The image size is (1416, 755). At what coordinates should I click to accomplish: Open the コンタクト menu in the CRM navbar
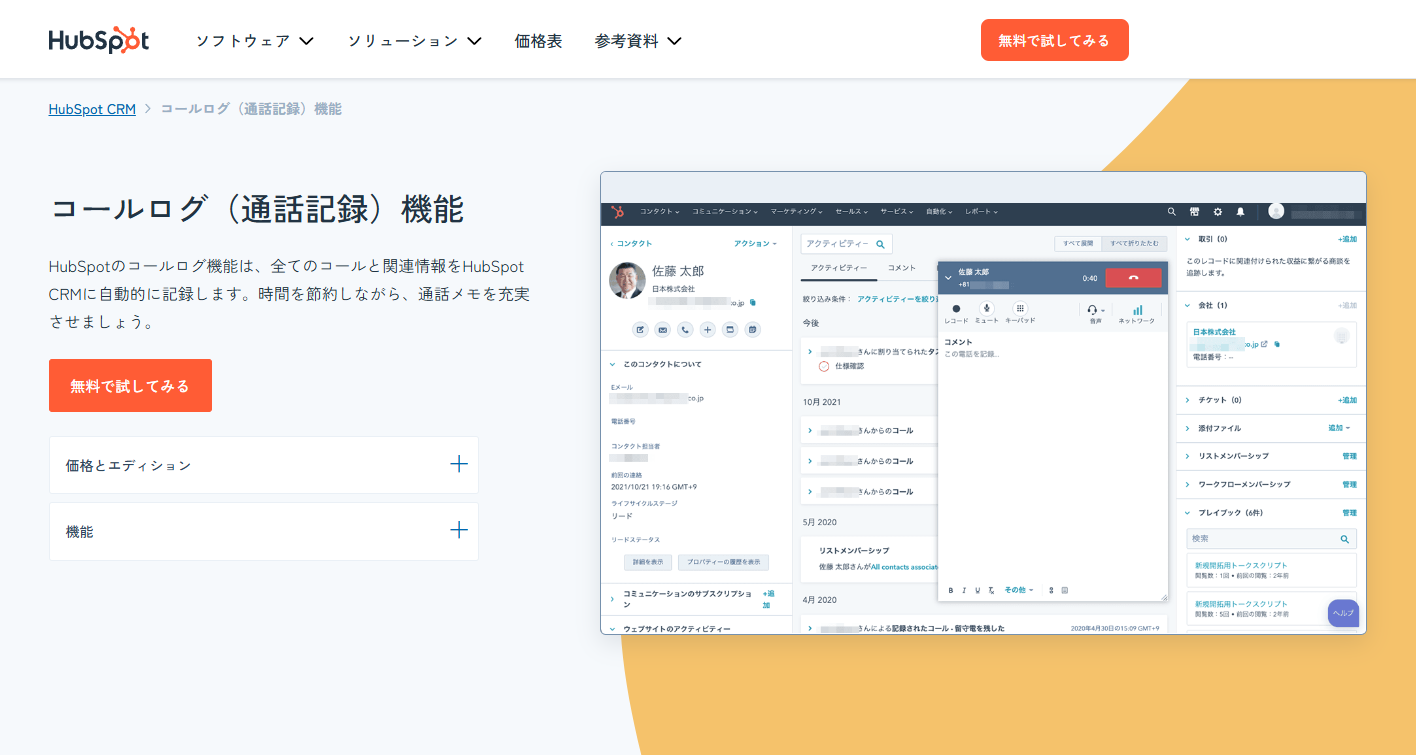click(659, 212)
